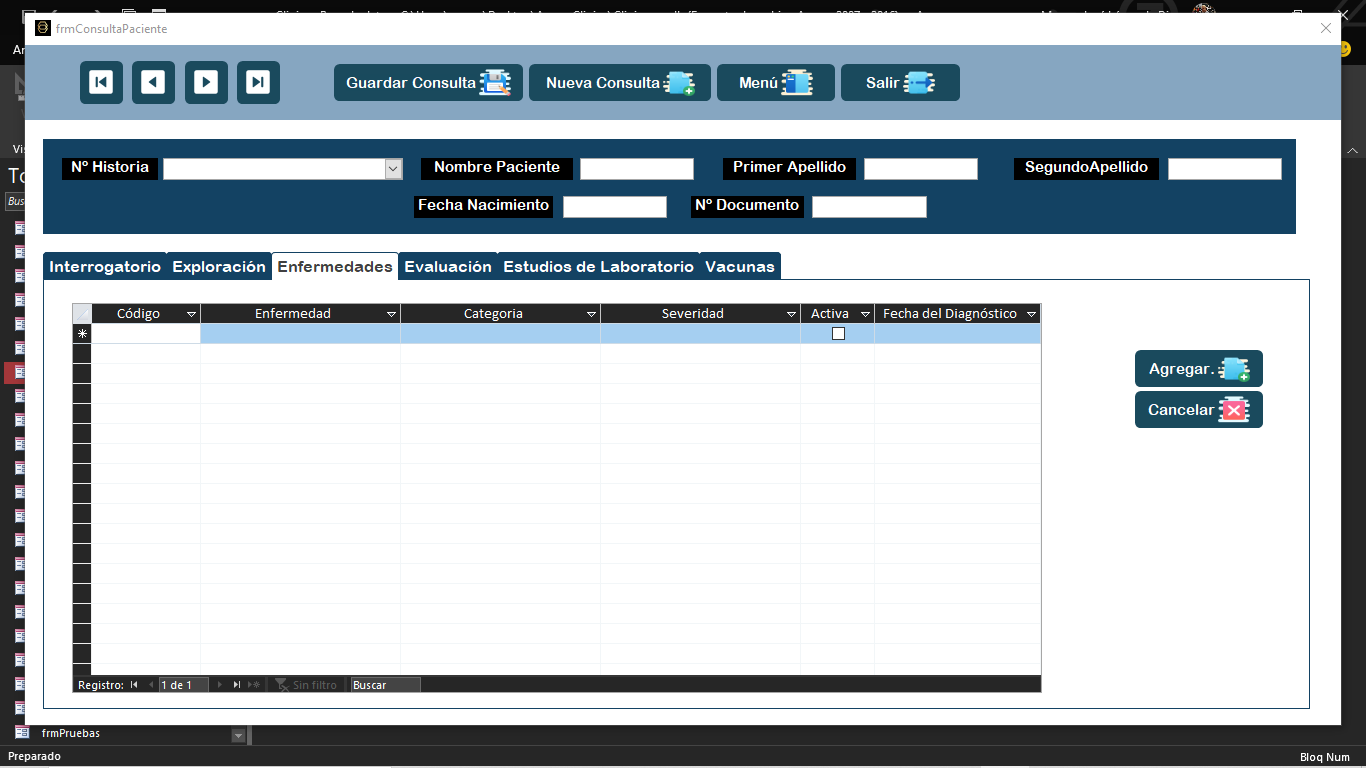Click the Cancelar button
This screenshot has width=1366, height=768.
coord(1199,410)
